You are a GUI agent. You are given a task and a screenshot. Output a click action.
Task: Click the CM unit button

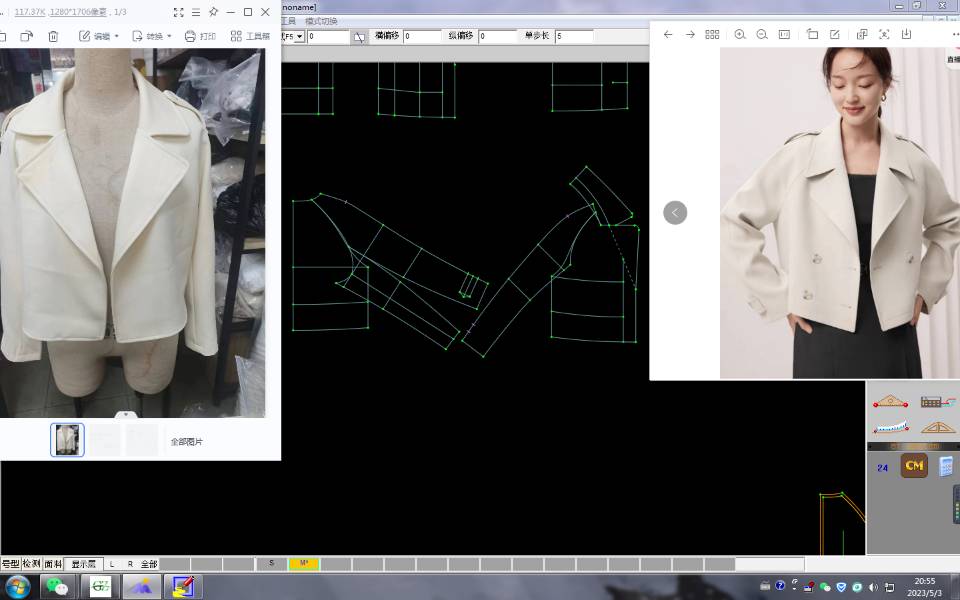coord(914,466)
